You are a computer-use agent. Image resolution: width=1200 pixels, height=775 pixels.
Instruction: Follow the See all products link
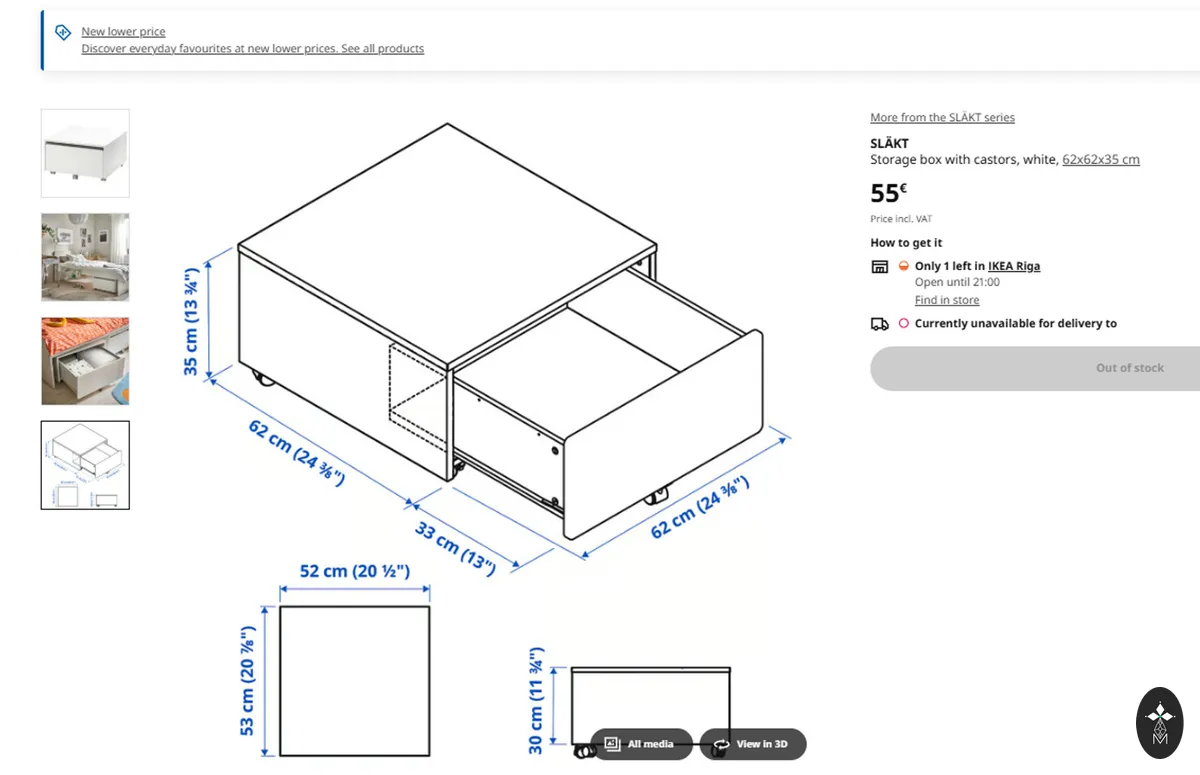(x=382, y=48)
